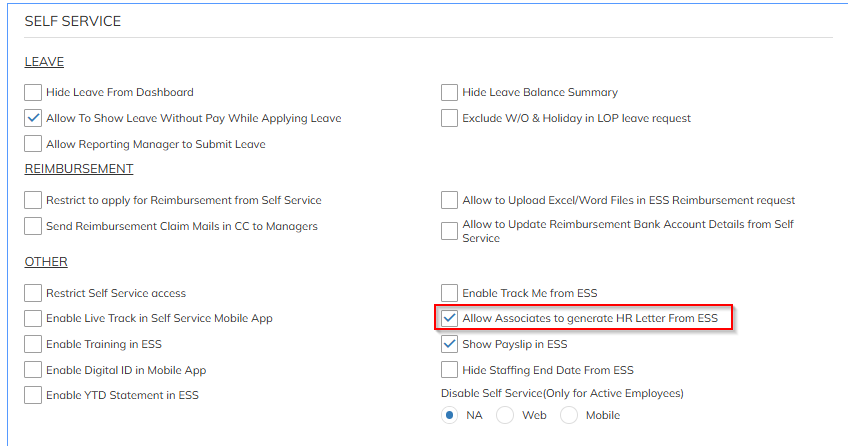
Task: Enable Send Reimbursement Claim Mails in CC
Action: point(33,226)
